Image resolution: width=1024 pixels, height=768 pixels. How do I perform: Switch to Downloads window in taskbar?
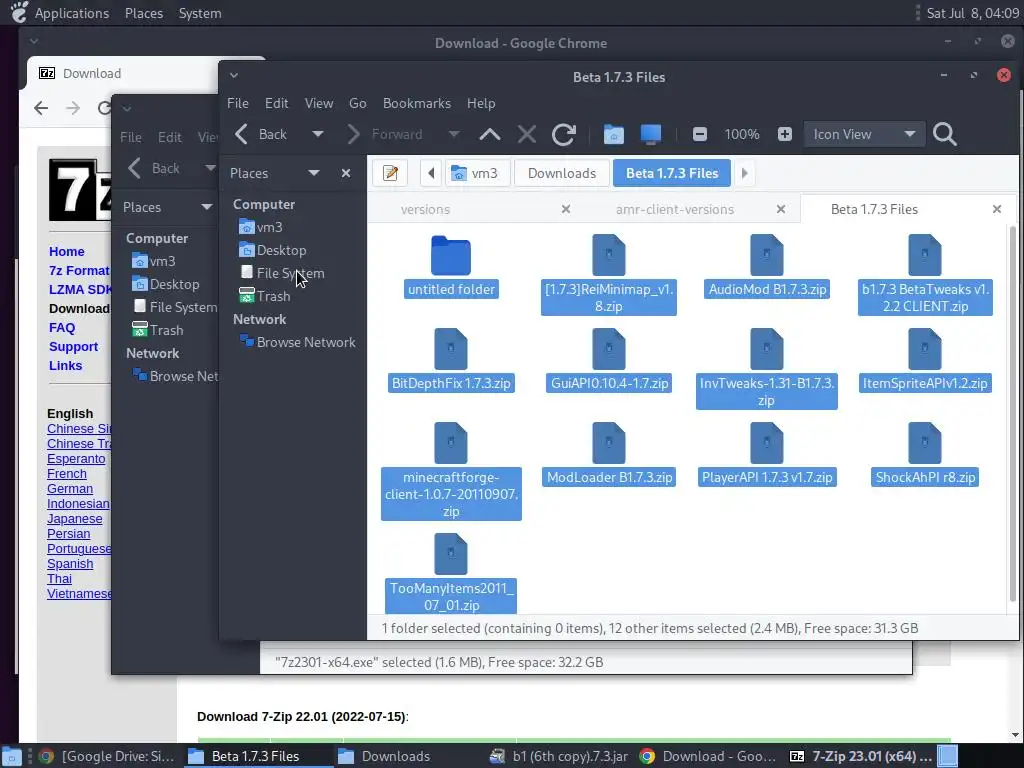coord(384,756)
